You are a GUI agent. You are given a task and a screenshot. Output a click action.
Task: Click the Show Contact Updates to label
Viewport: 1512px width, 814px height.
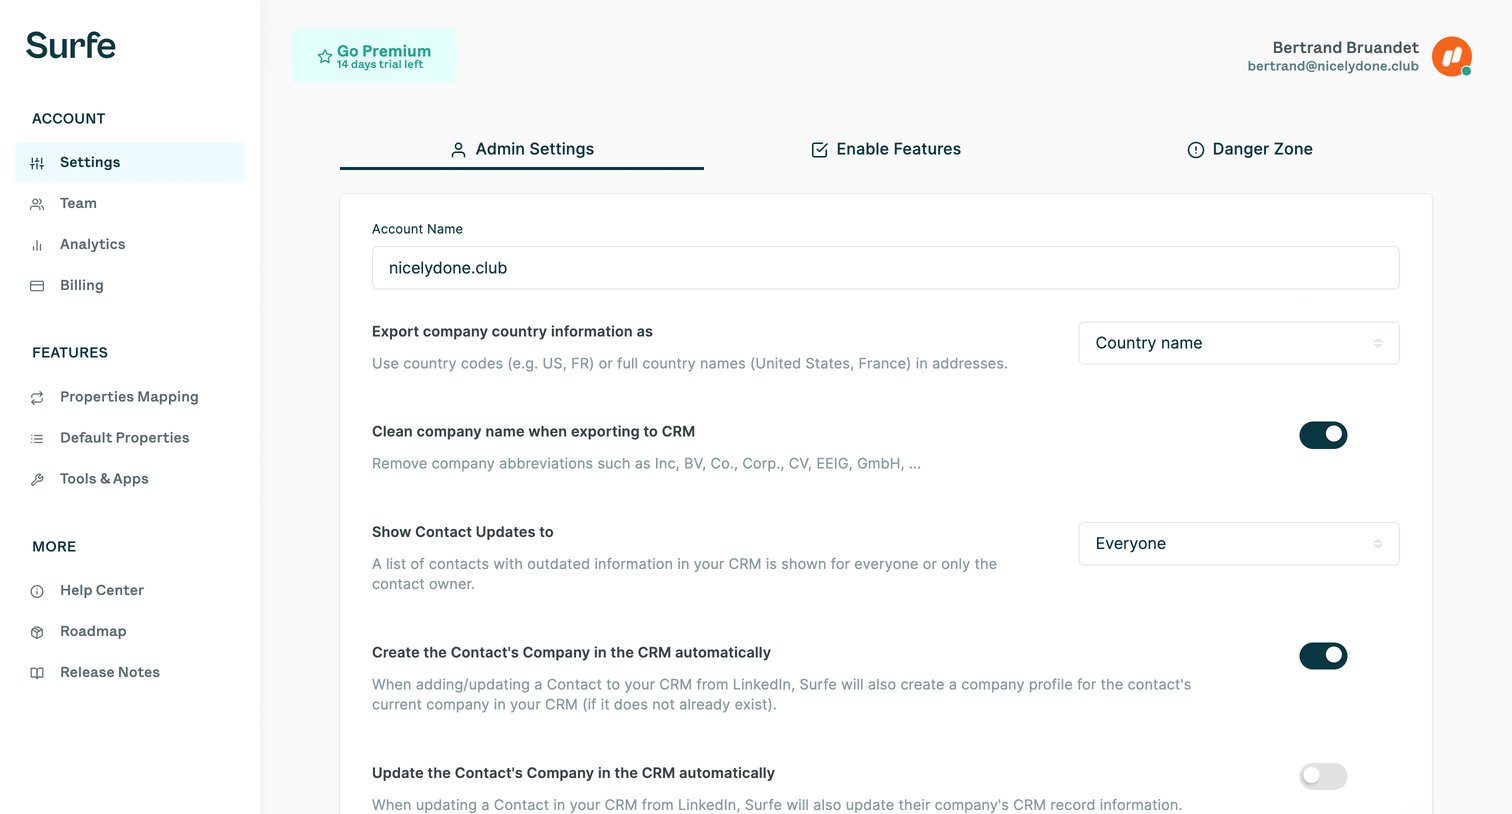click(462, 532)
